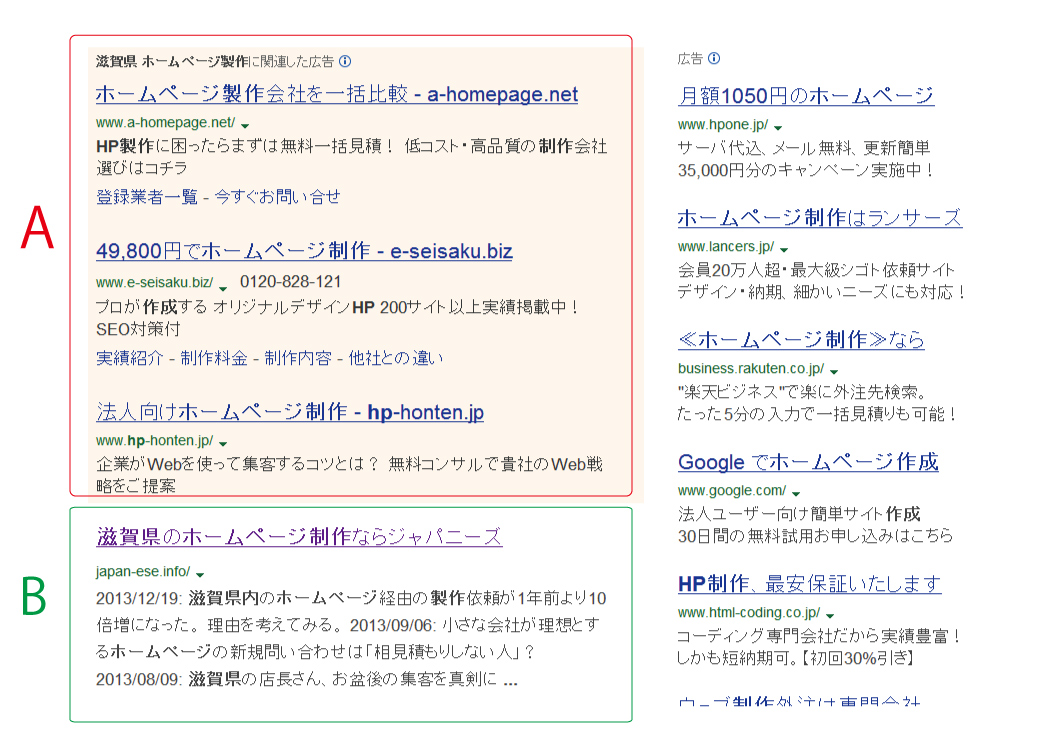Expand the arrow next to www.e-seisaku.biz/
Image resolution: width=1046 pixels, height=742 pixels.
(223, 288)
